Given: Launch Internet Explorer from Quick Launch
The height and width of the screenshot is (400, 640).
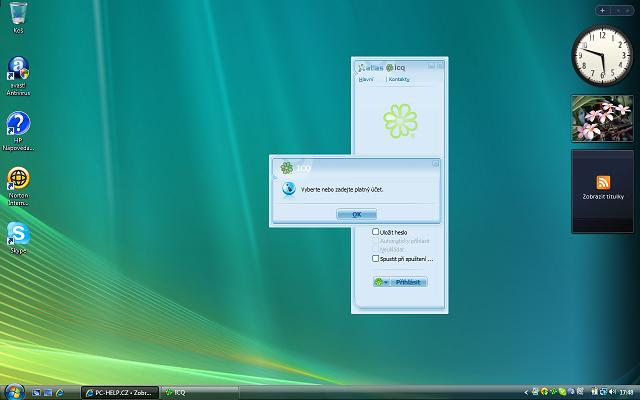Looking at the screenshot, I should 60,391.
